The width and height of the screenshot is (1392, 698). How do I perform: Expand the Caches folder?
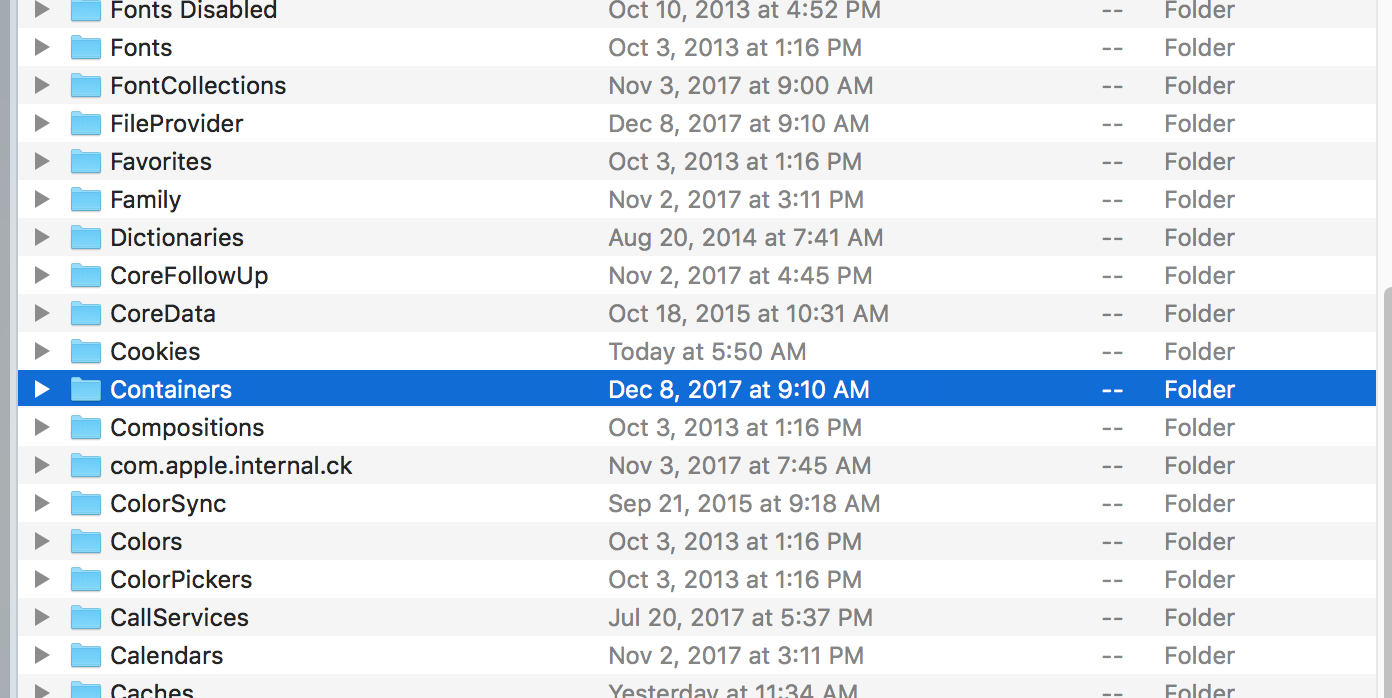[x=41, y=690]
